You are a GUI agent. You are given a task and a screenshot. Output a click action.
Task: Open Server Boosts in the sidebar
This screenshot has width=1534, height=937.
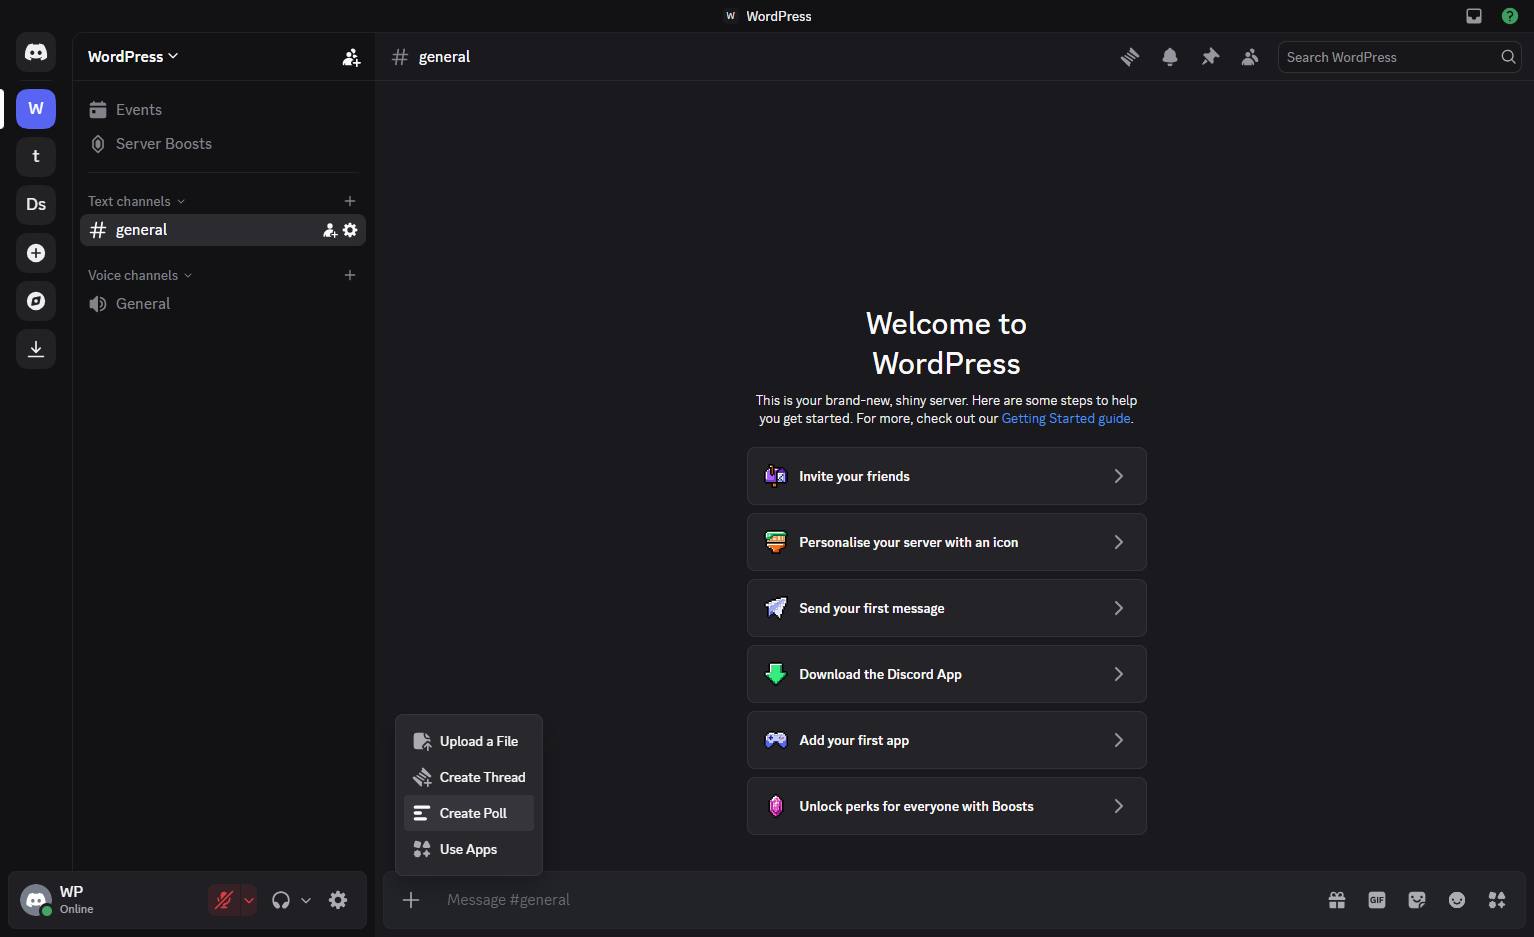tap(223, 144)
